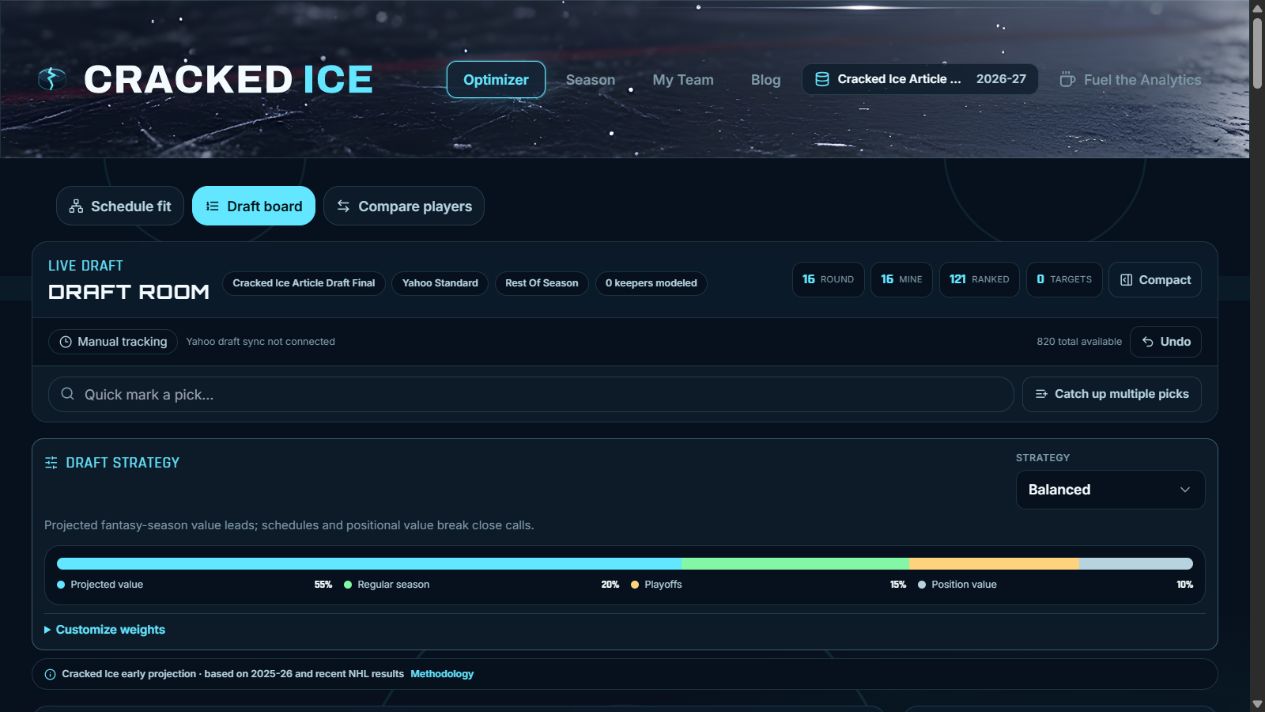The width and height of the screenshot is (1265, 712).
Task: Click the 0 TARGETS stat box
Action: pos(1064,280)
